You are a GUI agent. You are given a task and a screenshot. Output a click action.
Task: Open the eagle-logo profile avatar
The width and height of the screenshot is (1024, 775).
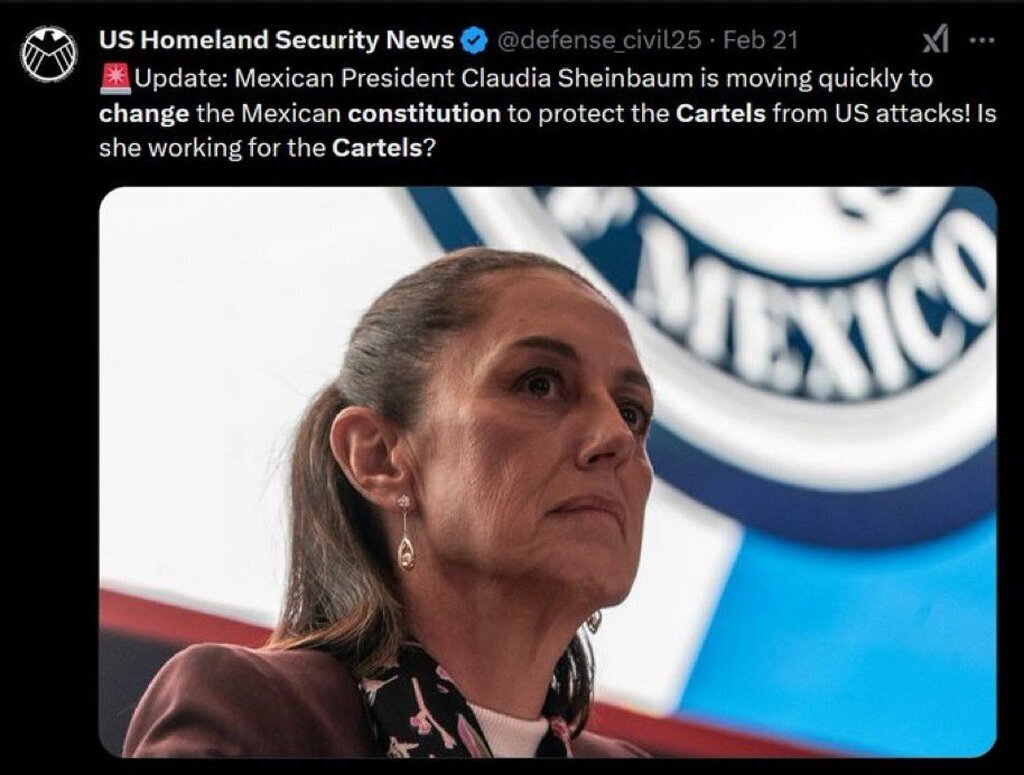tap(48, 54)
